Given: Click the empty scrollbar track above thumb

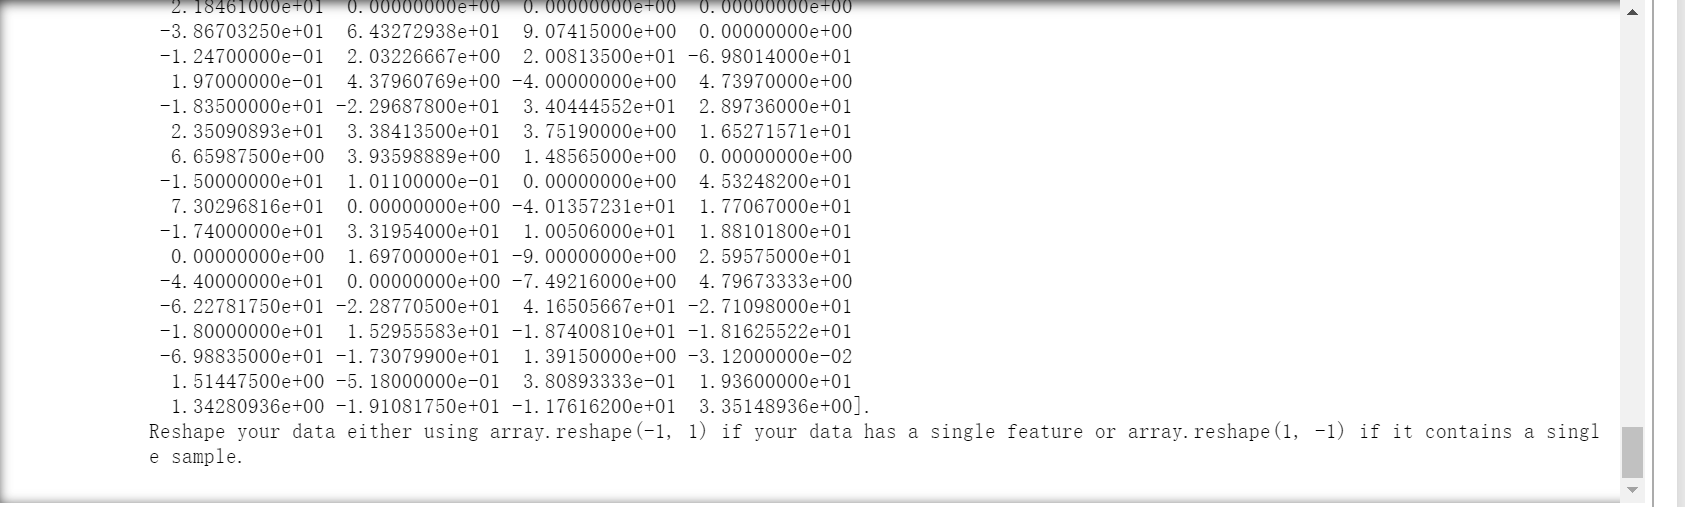Looking at the screenshot, I should (x=1632, y=225).
